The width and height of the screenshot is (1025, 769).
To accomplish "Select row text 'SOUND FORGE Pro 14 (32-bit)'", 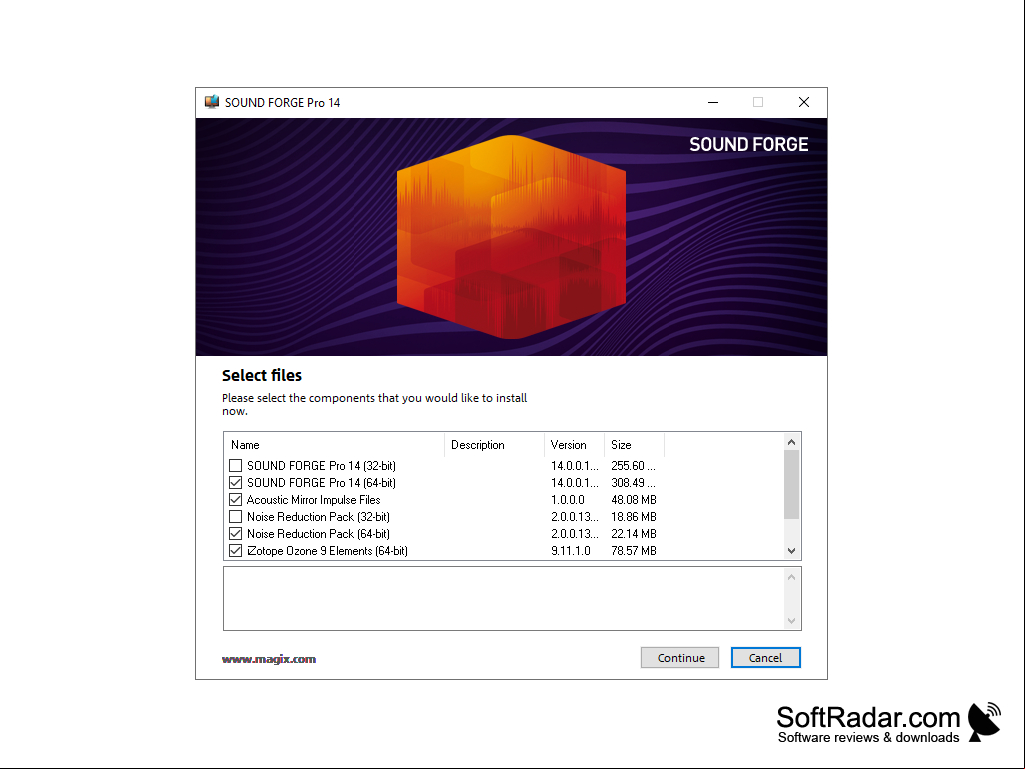I will [x=321, y=466].
